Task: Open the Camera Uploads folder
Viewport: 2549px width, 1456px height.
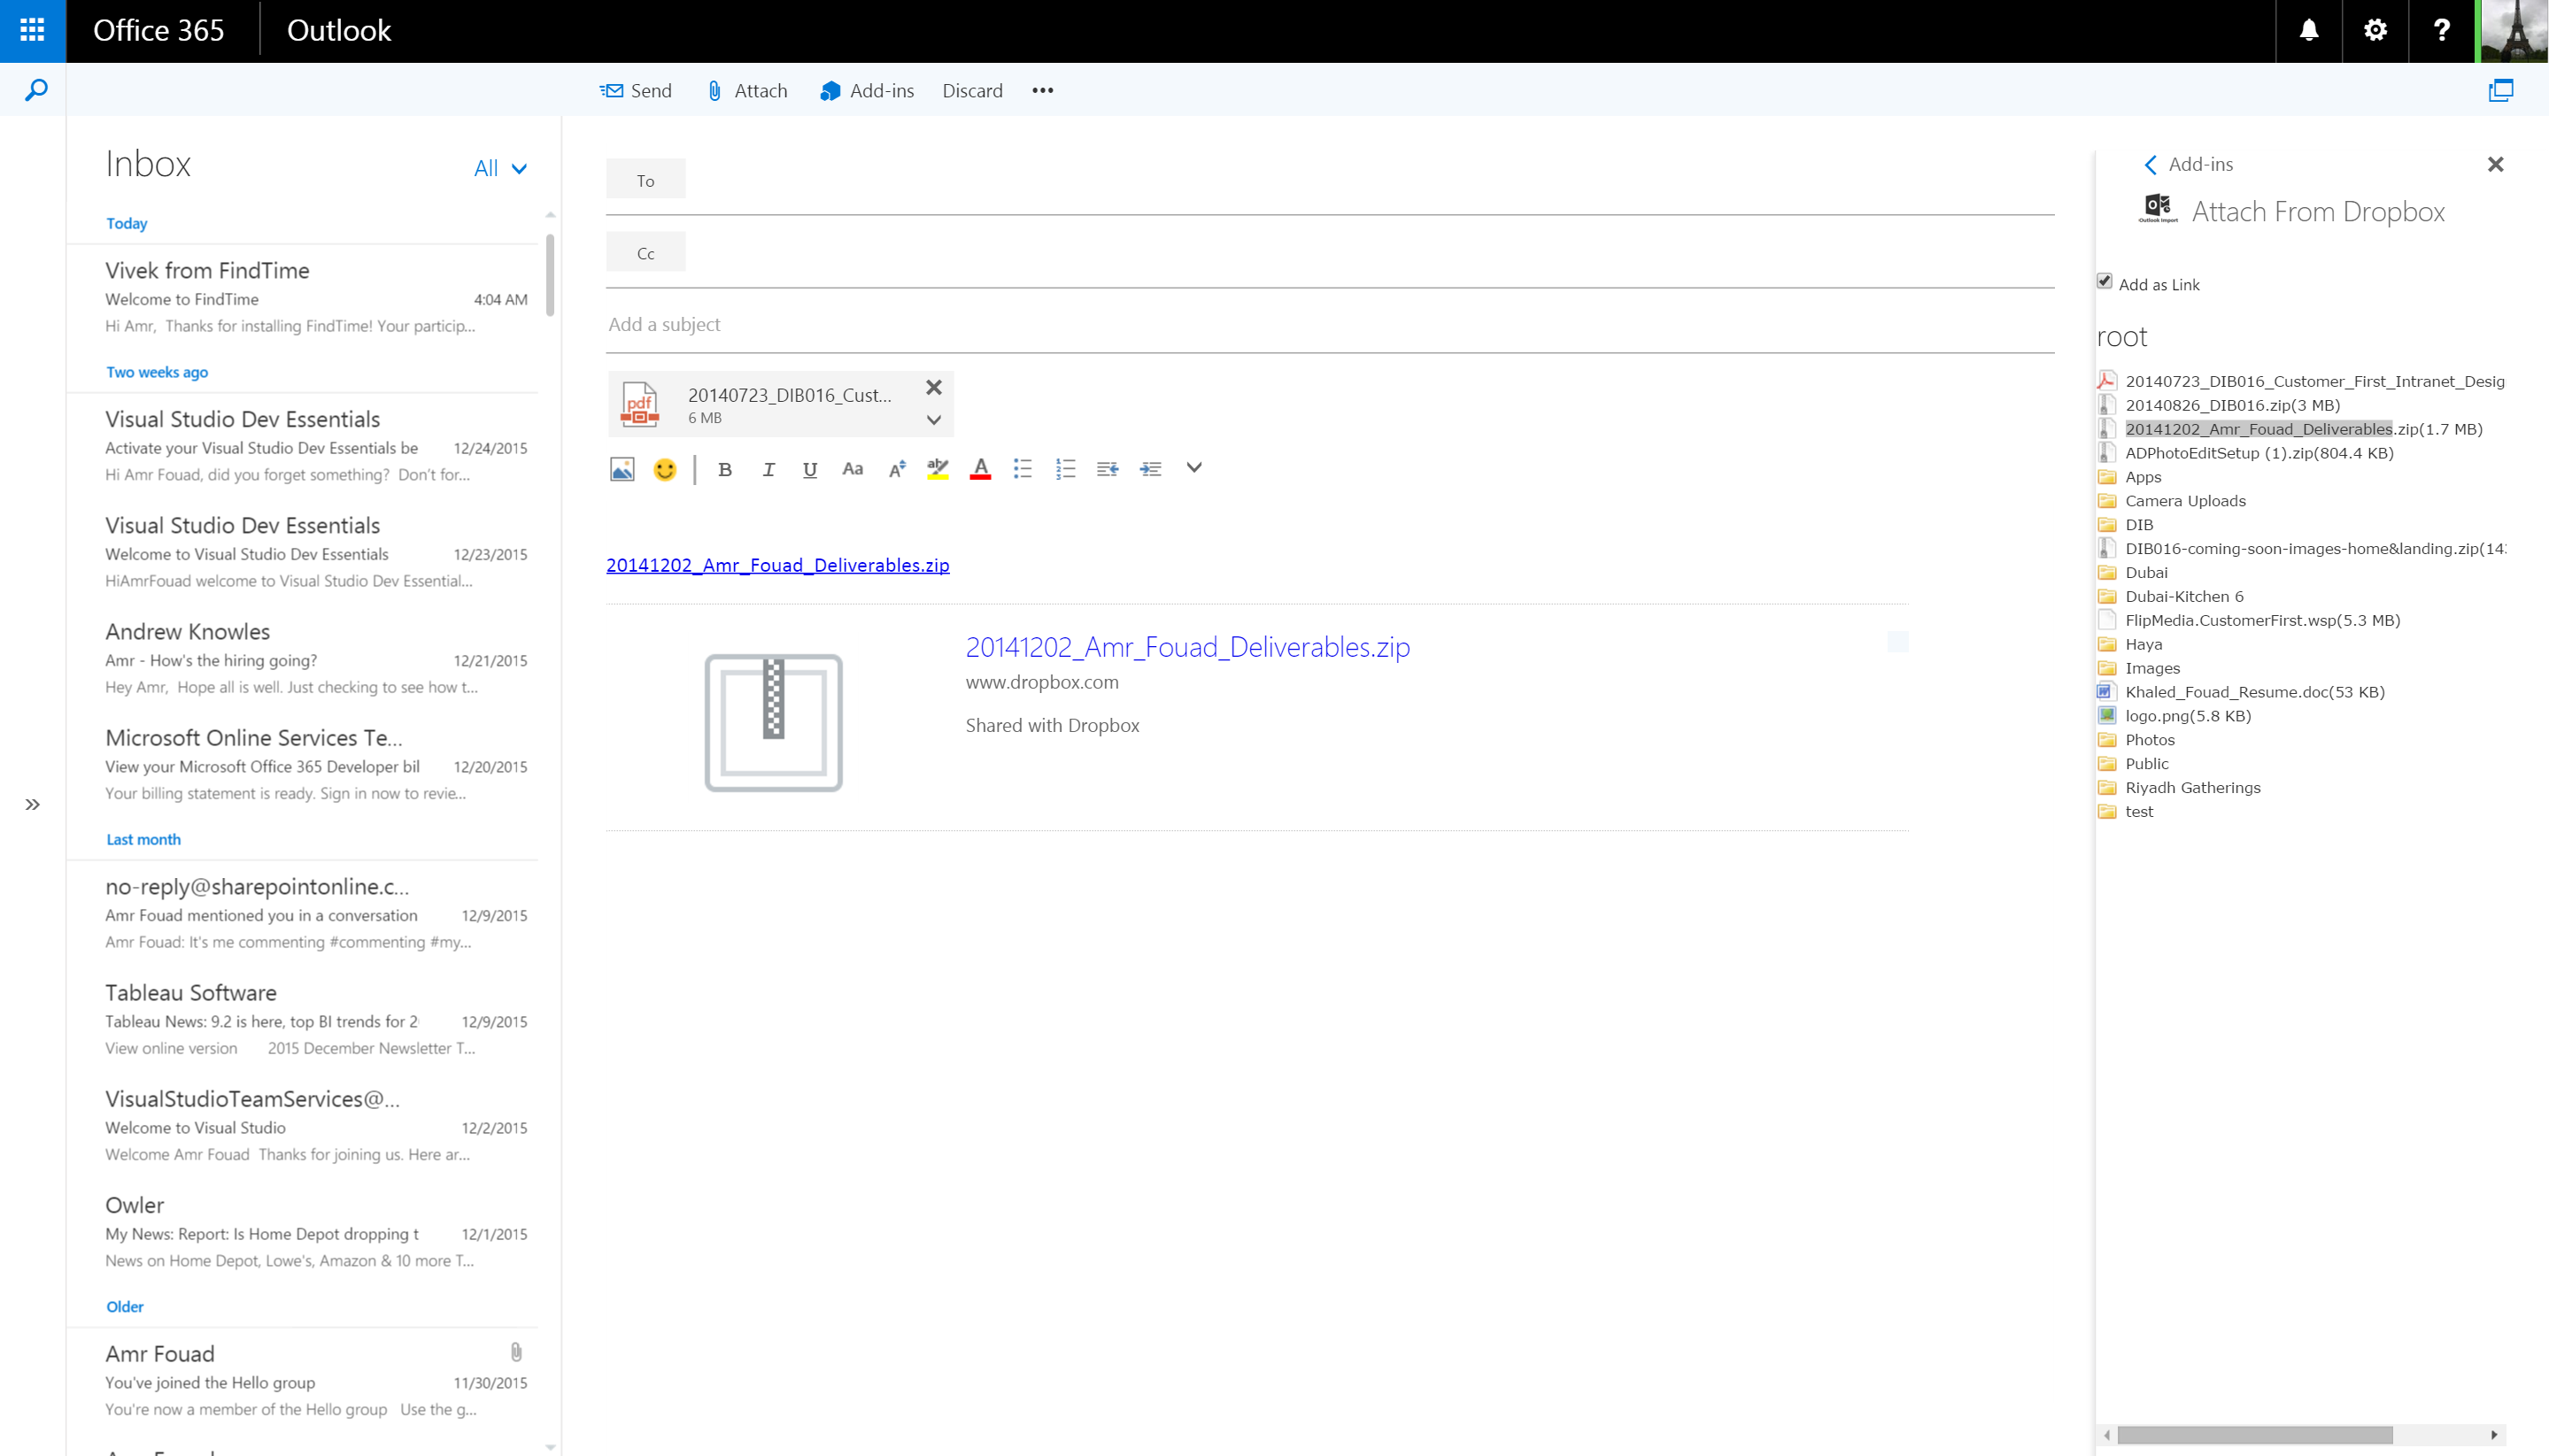Action: click(2185, 501)
